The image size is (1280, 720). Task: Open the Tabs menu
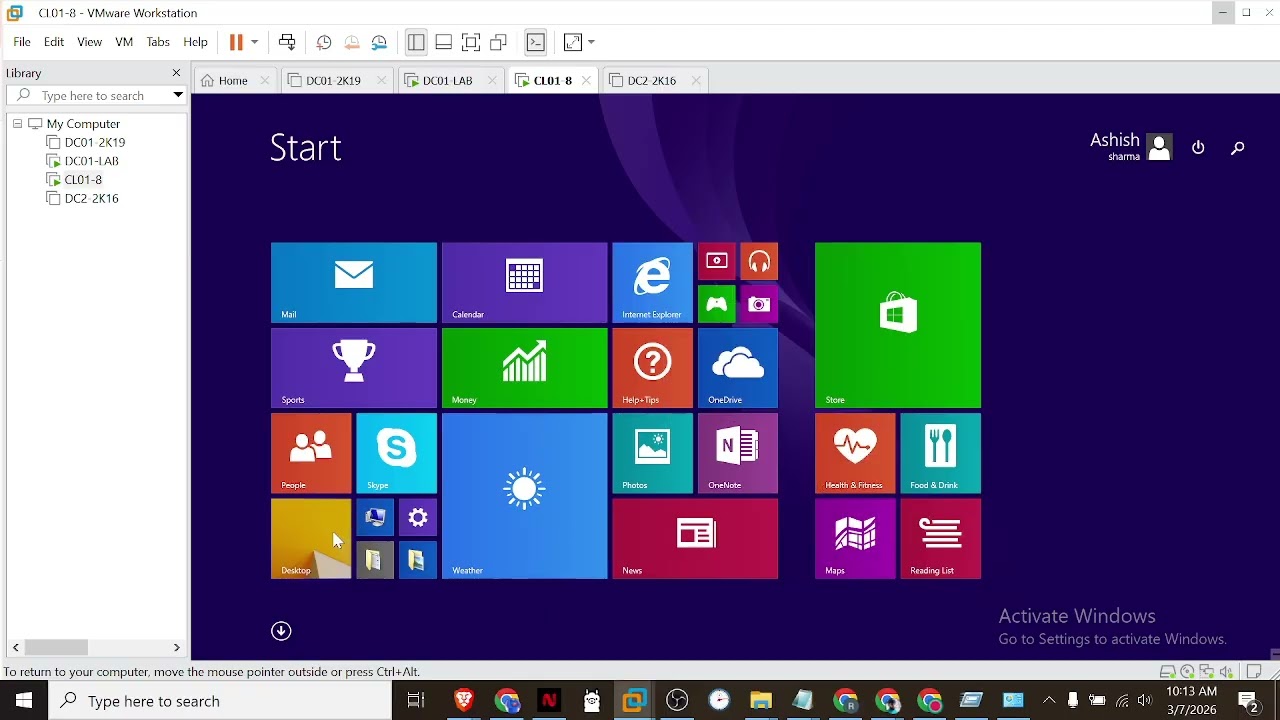(158, 43)
